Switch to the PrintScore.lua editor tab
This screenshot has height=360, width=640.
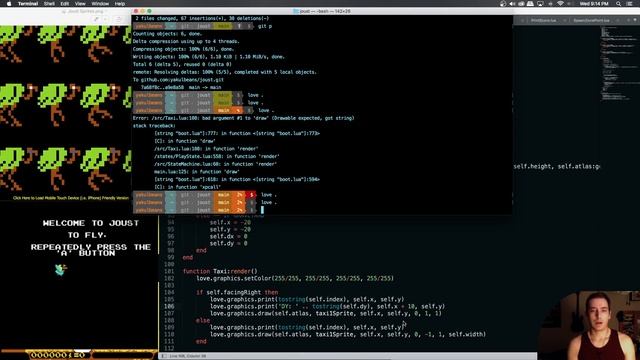point(543,20)
